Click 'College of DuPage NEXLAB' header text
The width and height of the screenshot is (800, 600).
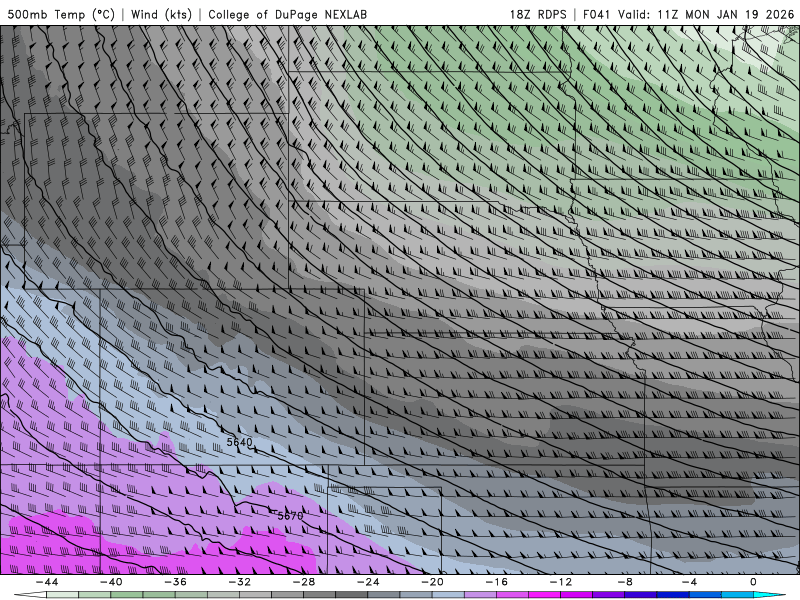[x=287, y=14]
